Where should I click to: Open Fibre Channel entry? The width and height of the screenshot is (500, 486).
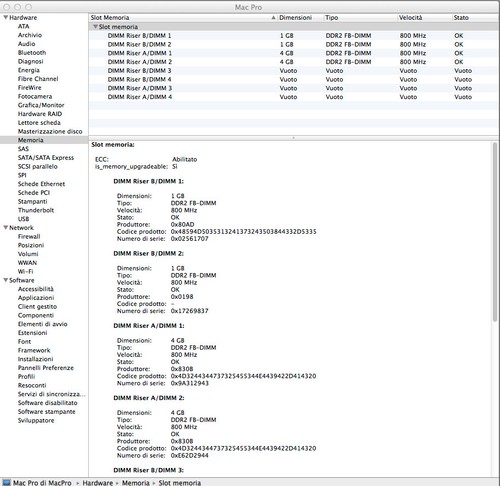(x=38, y=79)
